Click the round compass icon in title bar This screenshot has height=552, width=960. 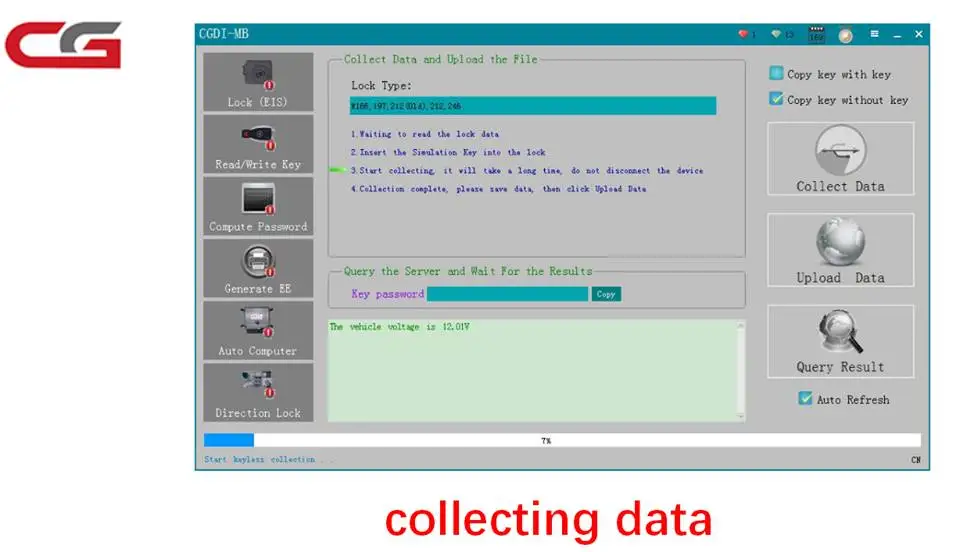pyautogui.click(x=846, y=35)
